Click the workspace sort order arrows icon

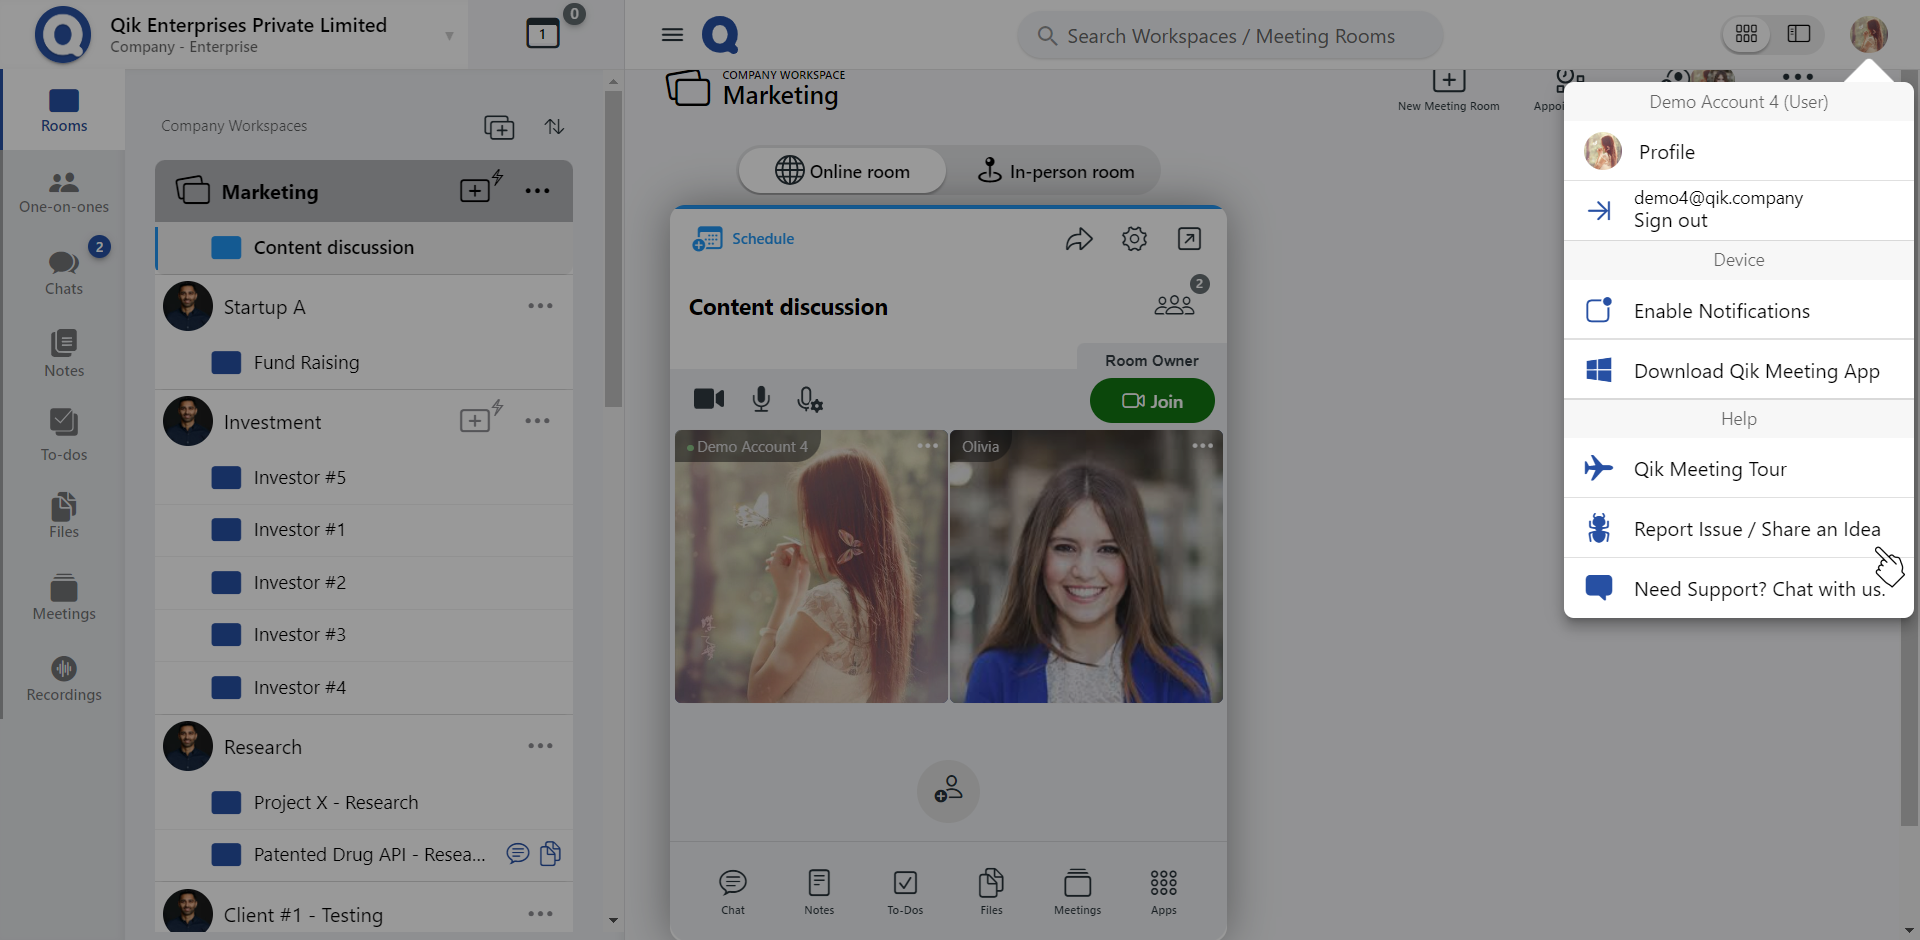(554, 127)
